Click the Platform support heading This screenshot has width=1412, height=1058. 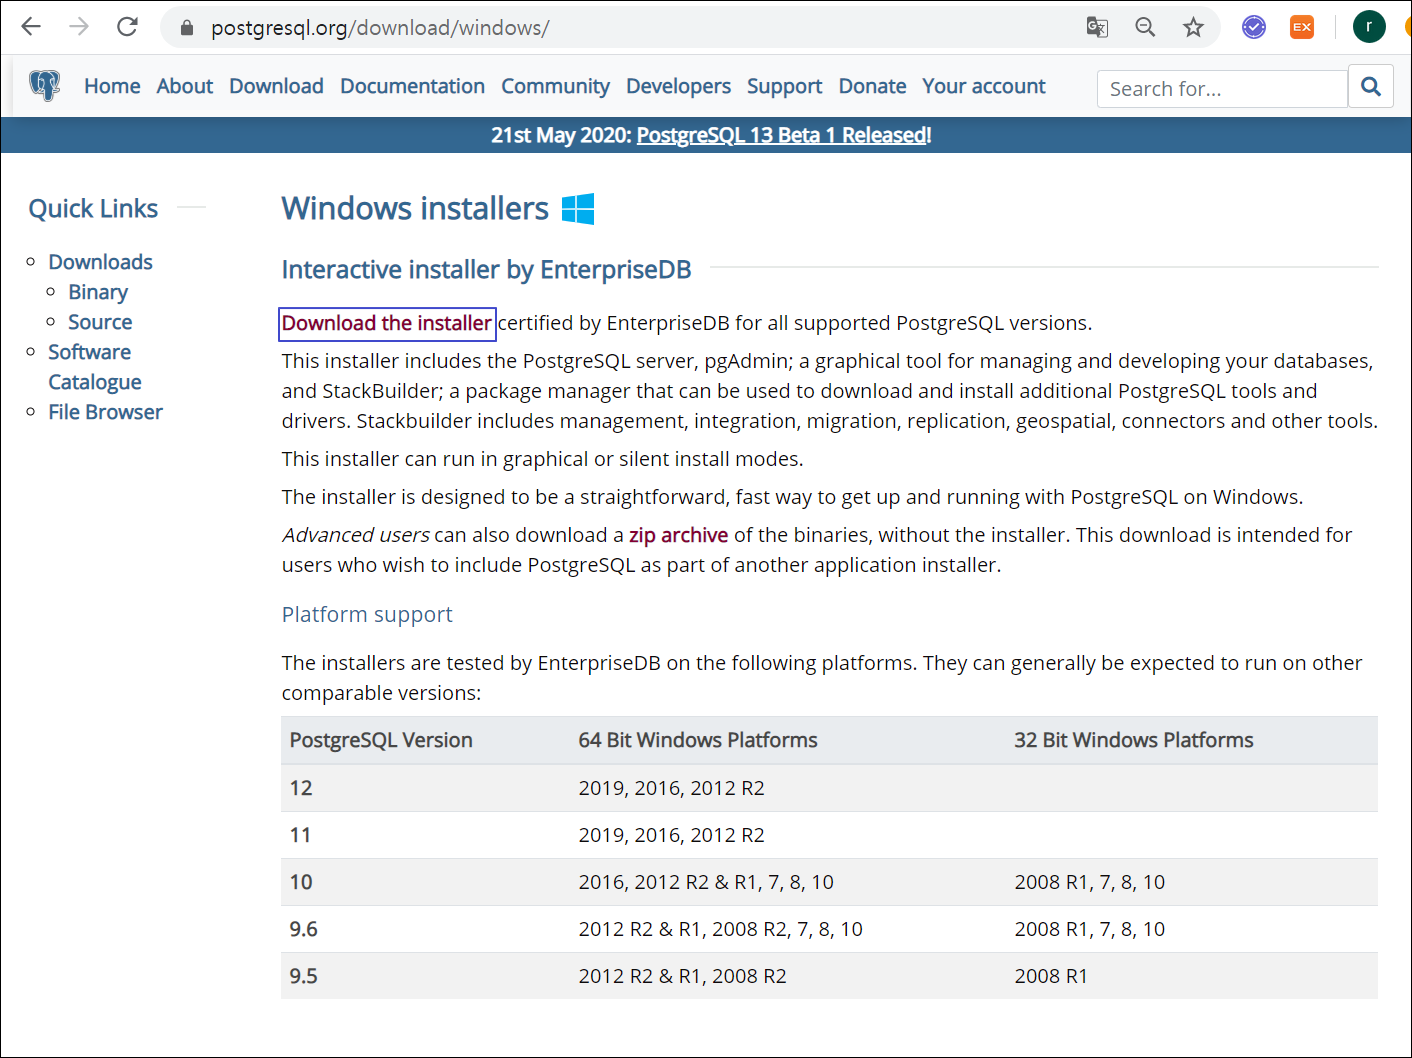pos(367,614)
